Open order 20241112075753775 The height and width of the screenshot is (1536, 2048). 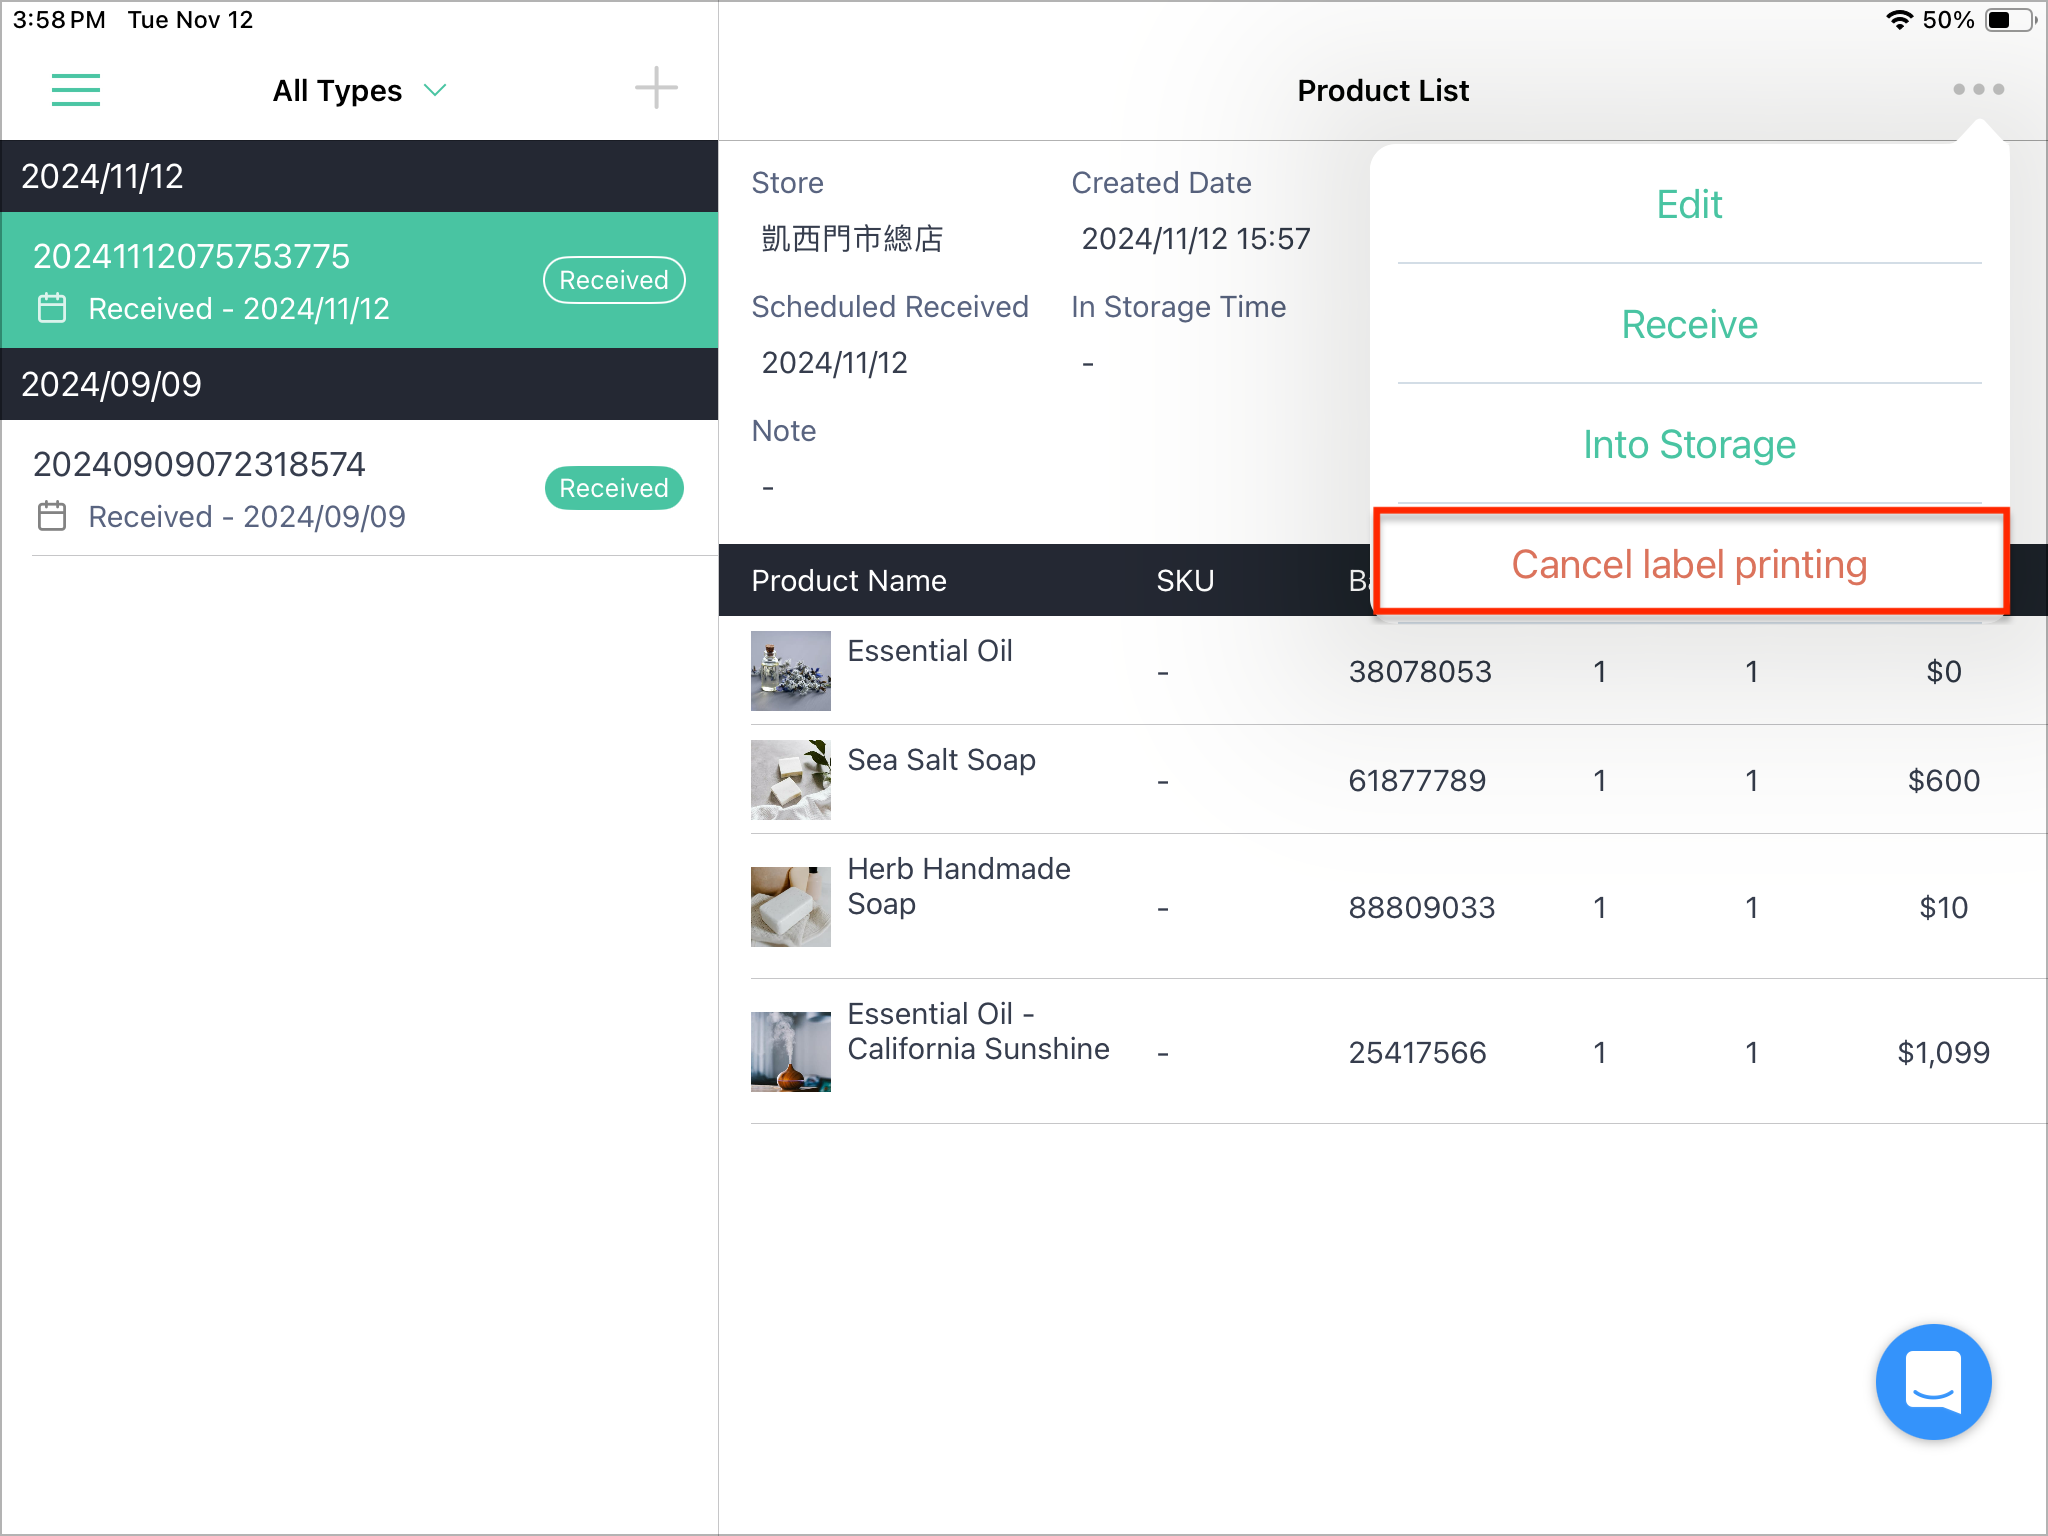coord(359,280)
